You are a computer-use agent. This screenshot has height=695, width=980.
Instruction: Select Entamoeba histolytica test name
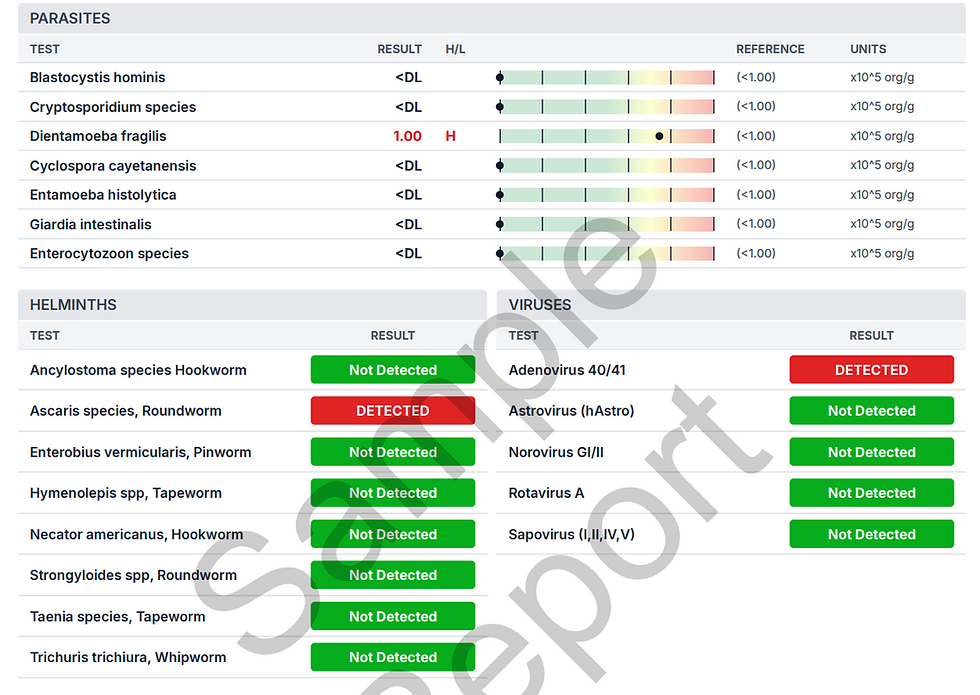(x=103, y=195)
